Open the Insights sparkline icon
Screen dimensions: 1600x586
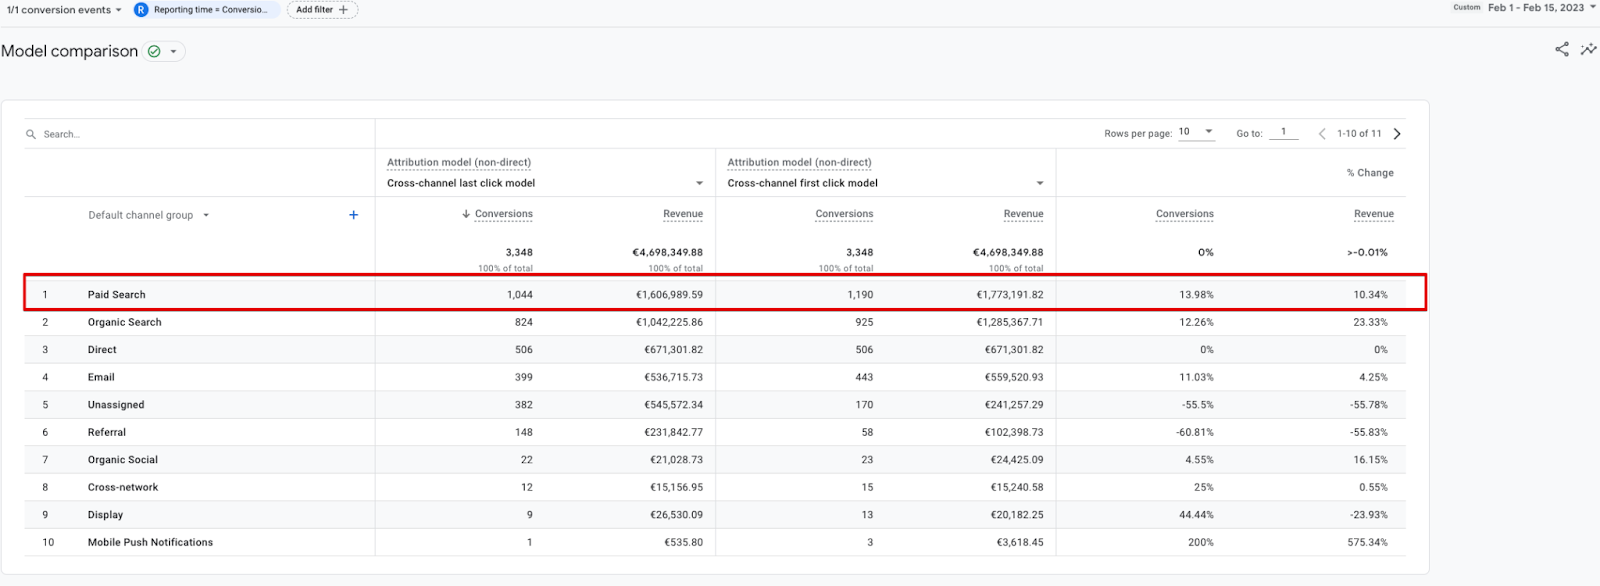click(x=1588, y=49)
